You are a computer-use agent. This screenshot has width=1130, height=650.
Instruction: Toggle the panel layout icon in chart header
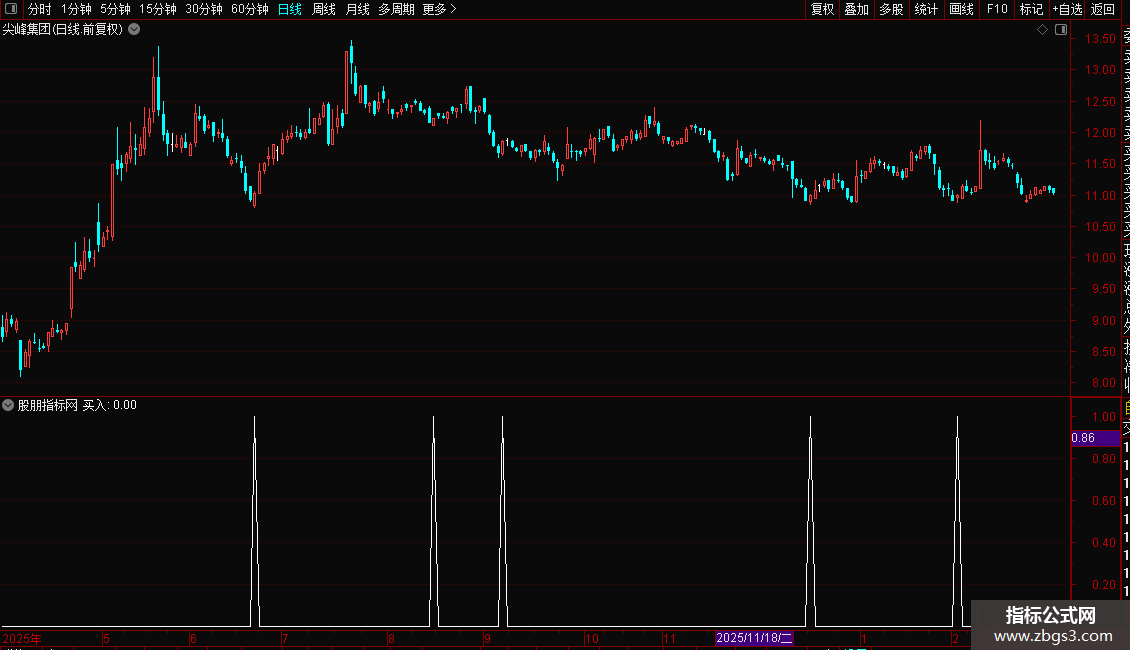1061,30
